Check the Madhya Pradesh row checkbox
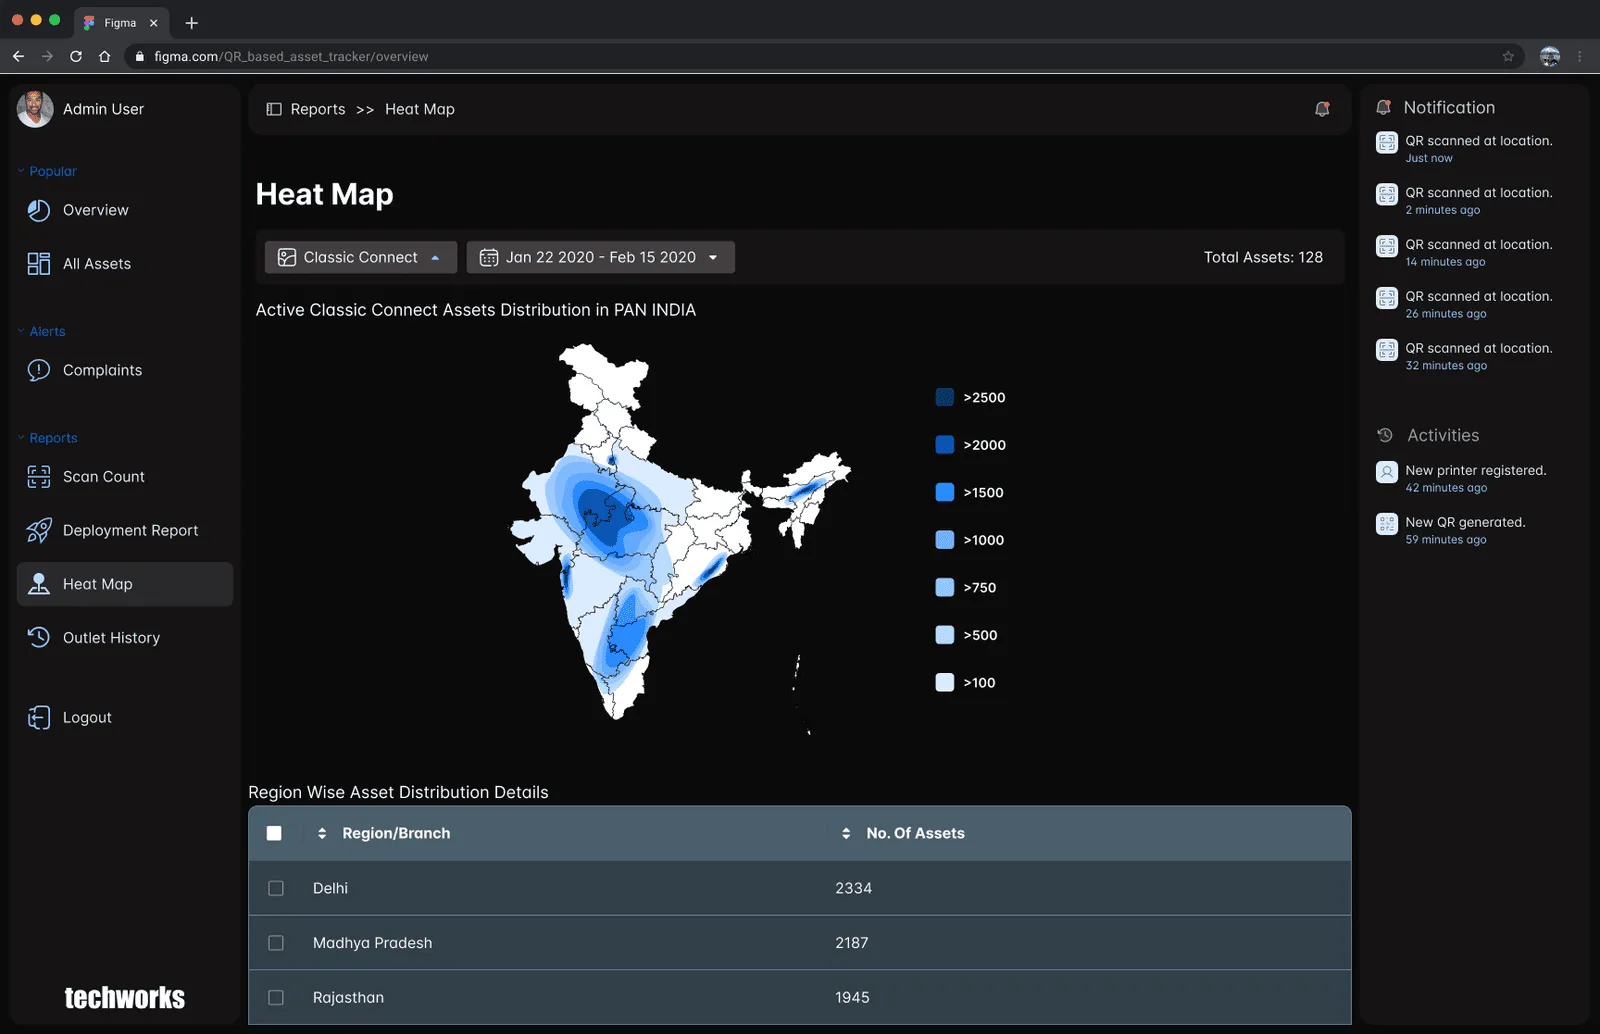 pos(276,943)
